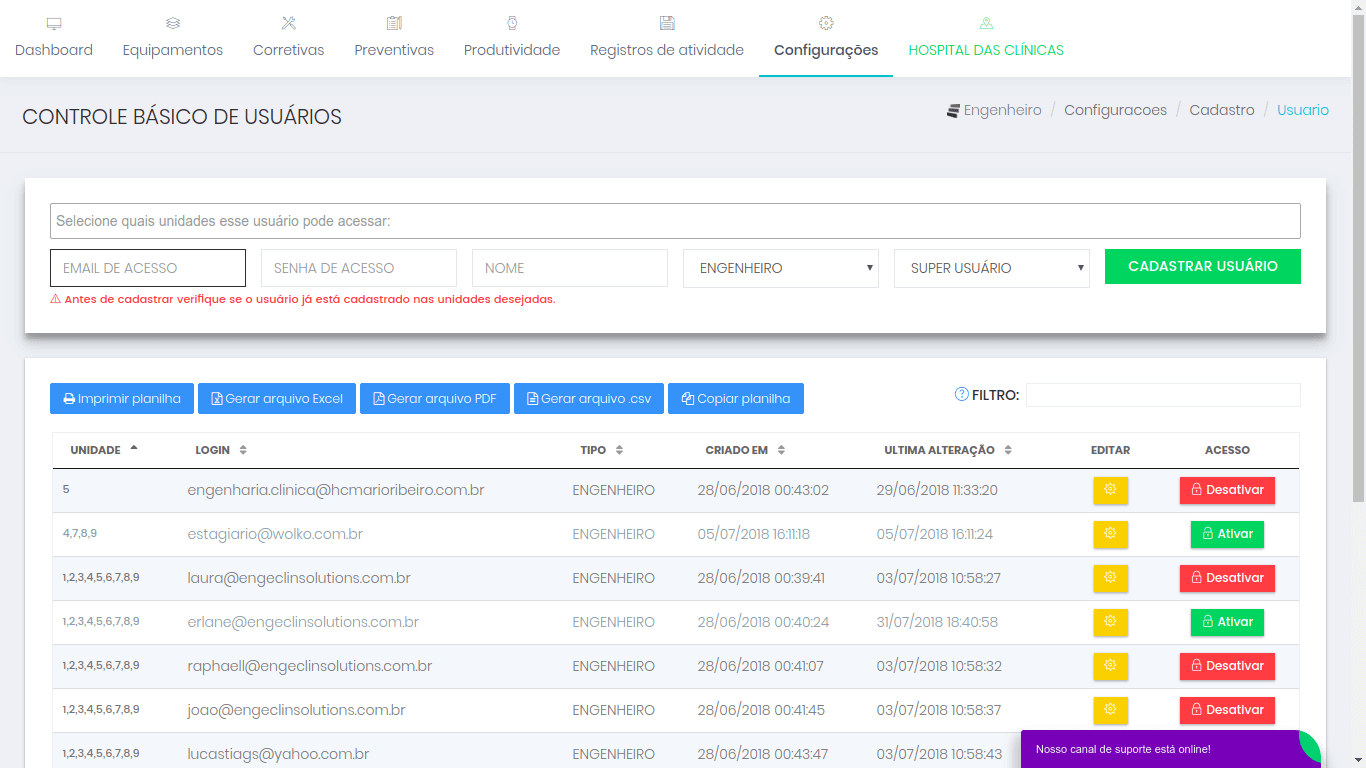
Task: Click the Equipamentos layers icon
Action: tap(173, 23)
